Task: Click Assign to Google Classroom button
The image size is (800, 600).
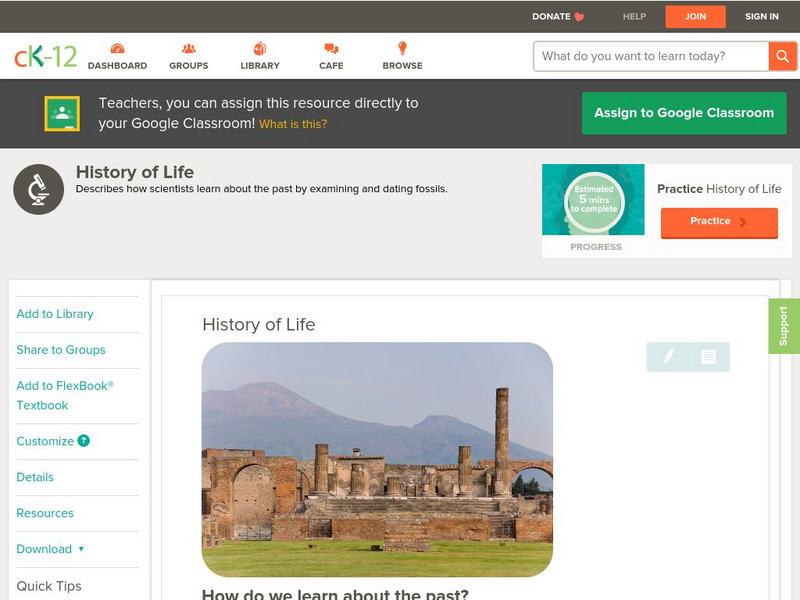Action: (x=684, y=113)
